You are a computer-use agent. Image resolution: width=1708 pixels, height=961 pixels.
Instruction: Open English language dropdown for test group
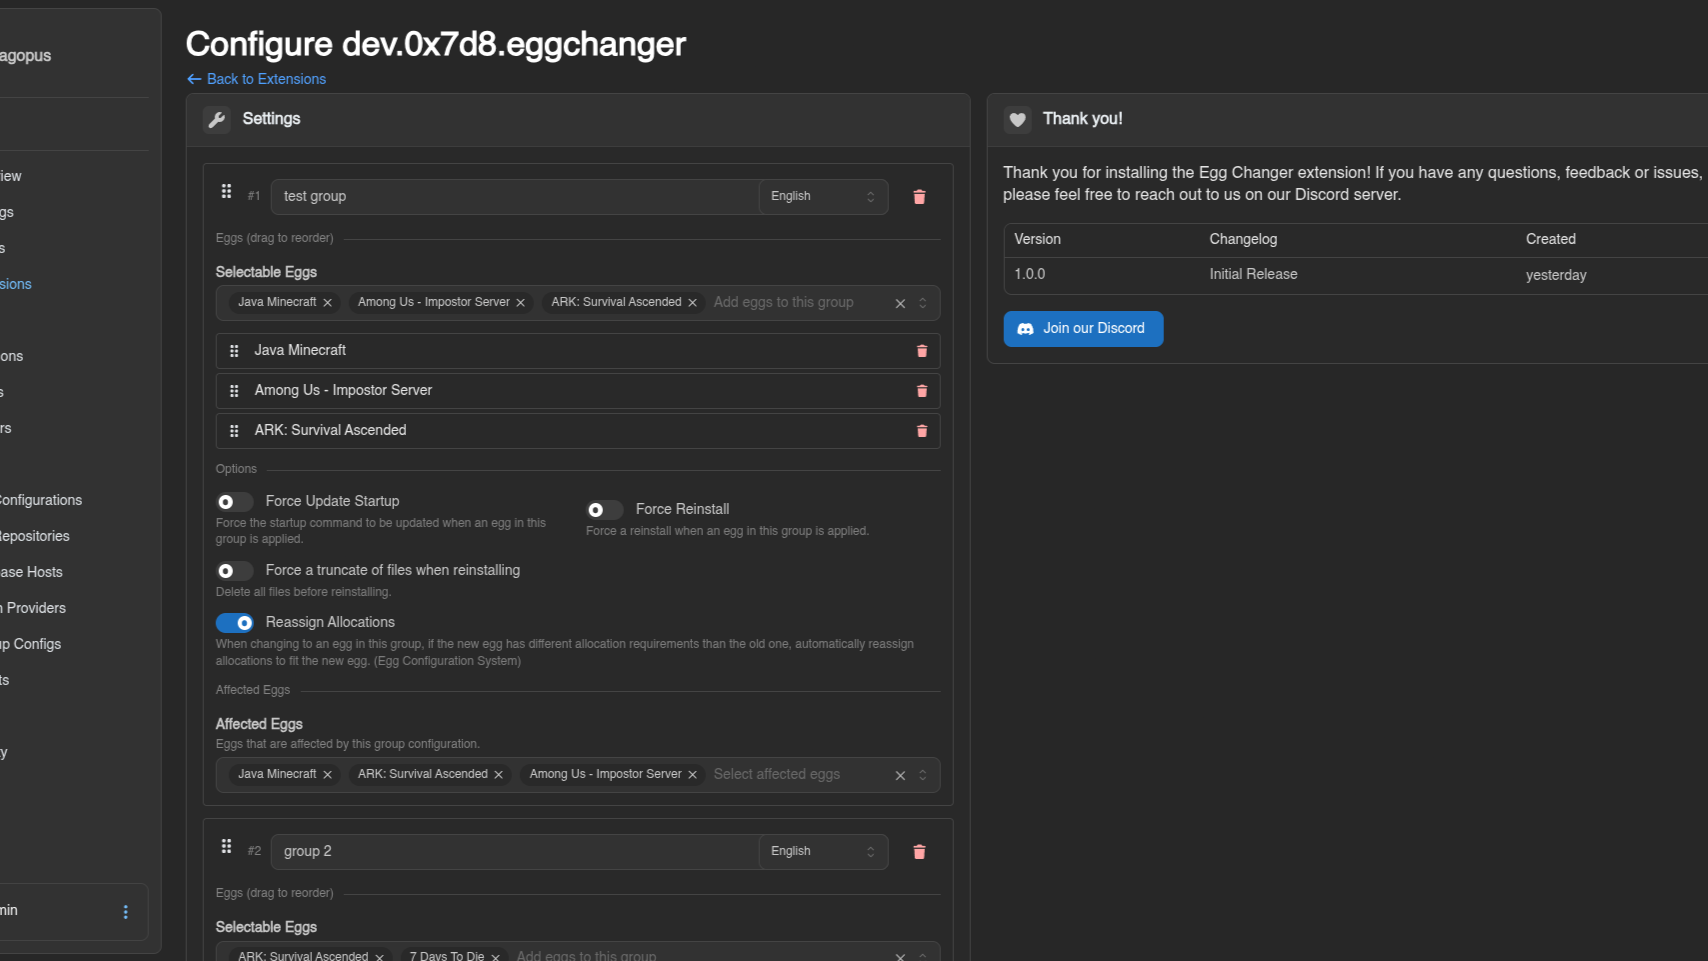tap(822, 197)
